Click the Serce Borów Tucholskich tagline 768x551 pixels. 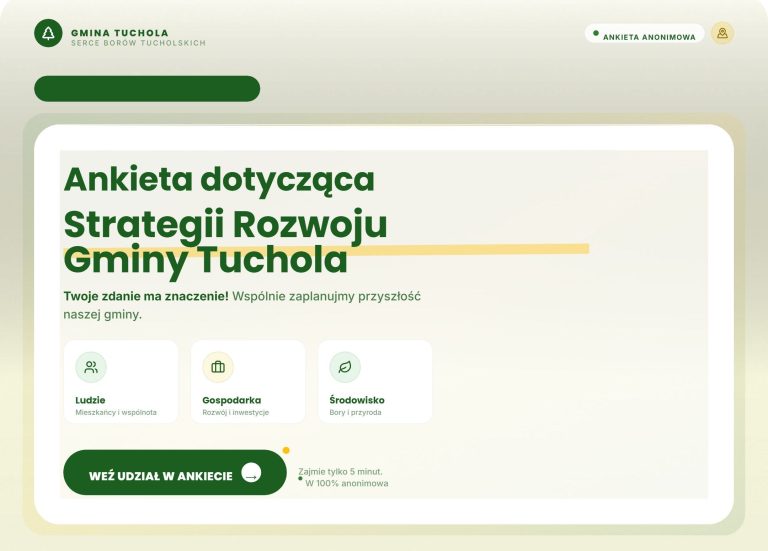click(139, 43)
